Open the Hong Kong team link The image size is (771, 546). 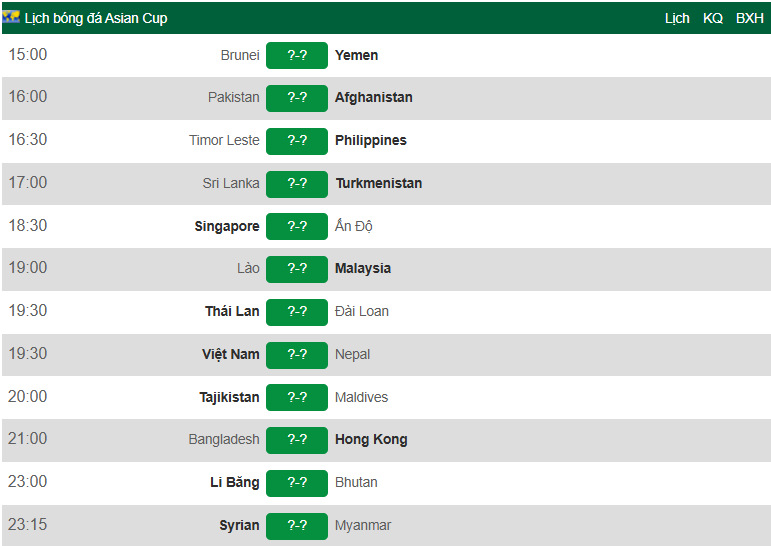click(x=371, y=440)
